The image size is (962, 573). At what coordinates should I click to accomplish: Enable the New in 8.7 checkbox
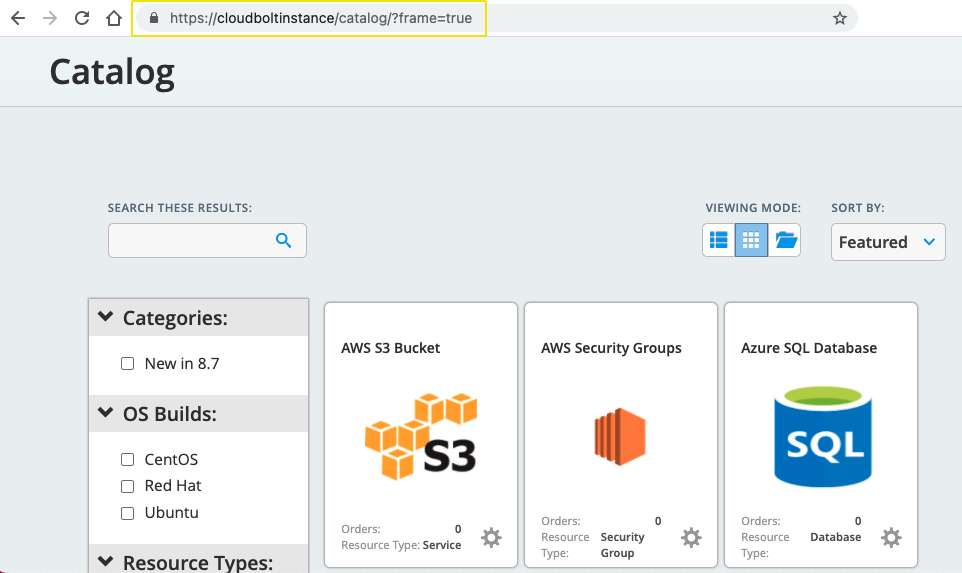click(127, 364)
